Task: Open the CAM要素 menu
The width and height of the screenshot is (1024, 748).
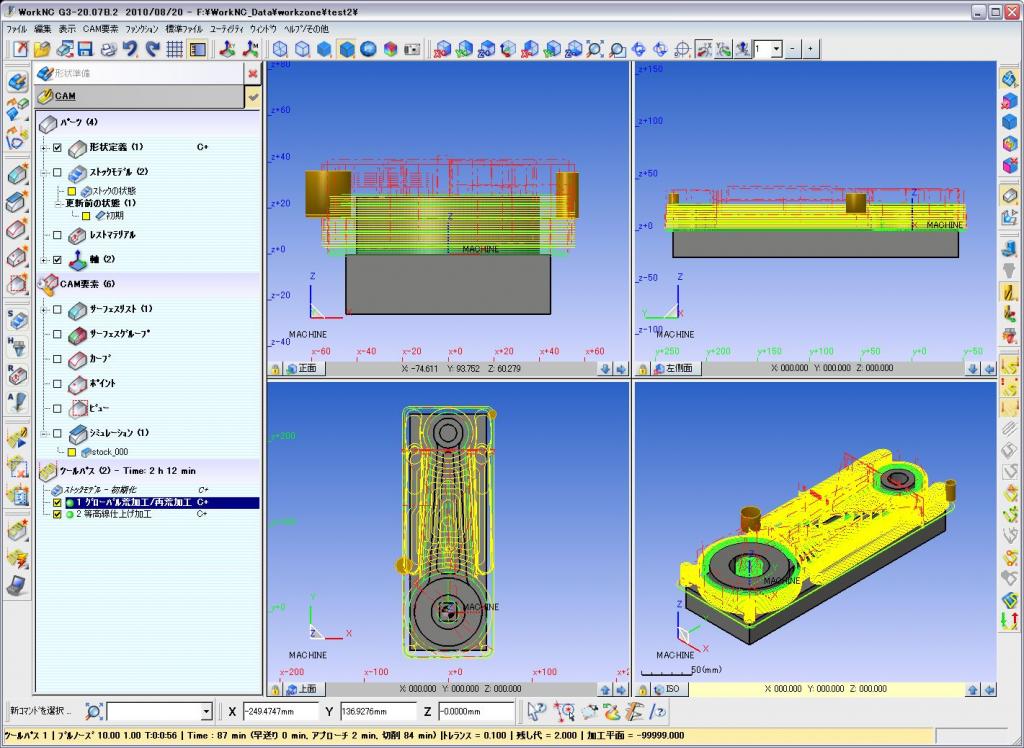Action: pyautogui.click(x=100, y=30)
